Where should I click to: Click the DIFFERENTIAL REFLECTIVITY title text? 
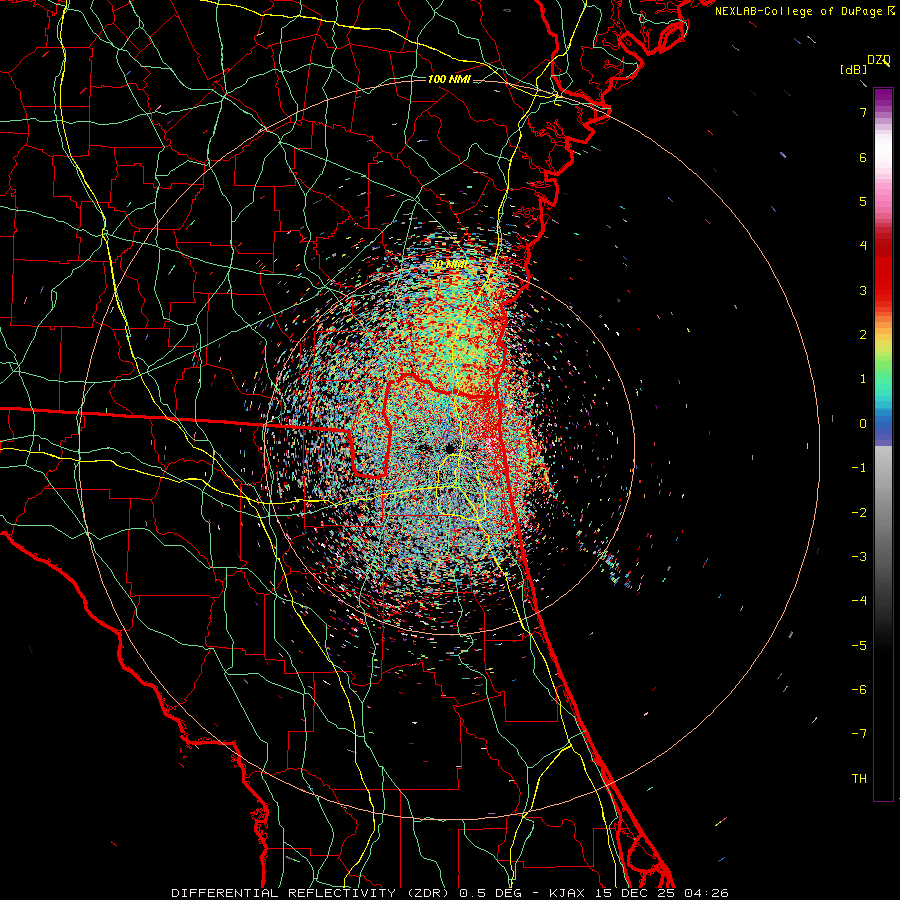[x=284, y=893]
